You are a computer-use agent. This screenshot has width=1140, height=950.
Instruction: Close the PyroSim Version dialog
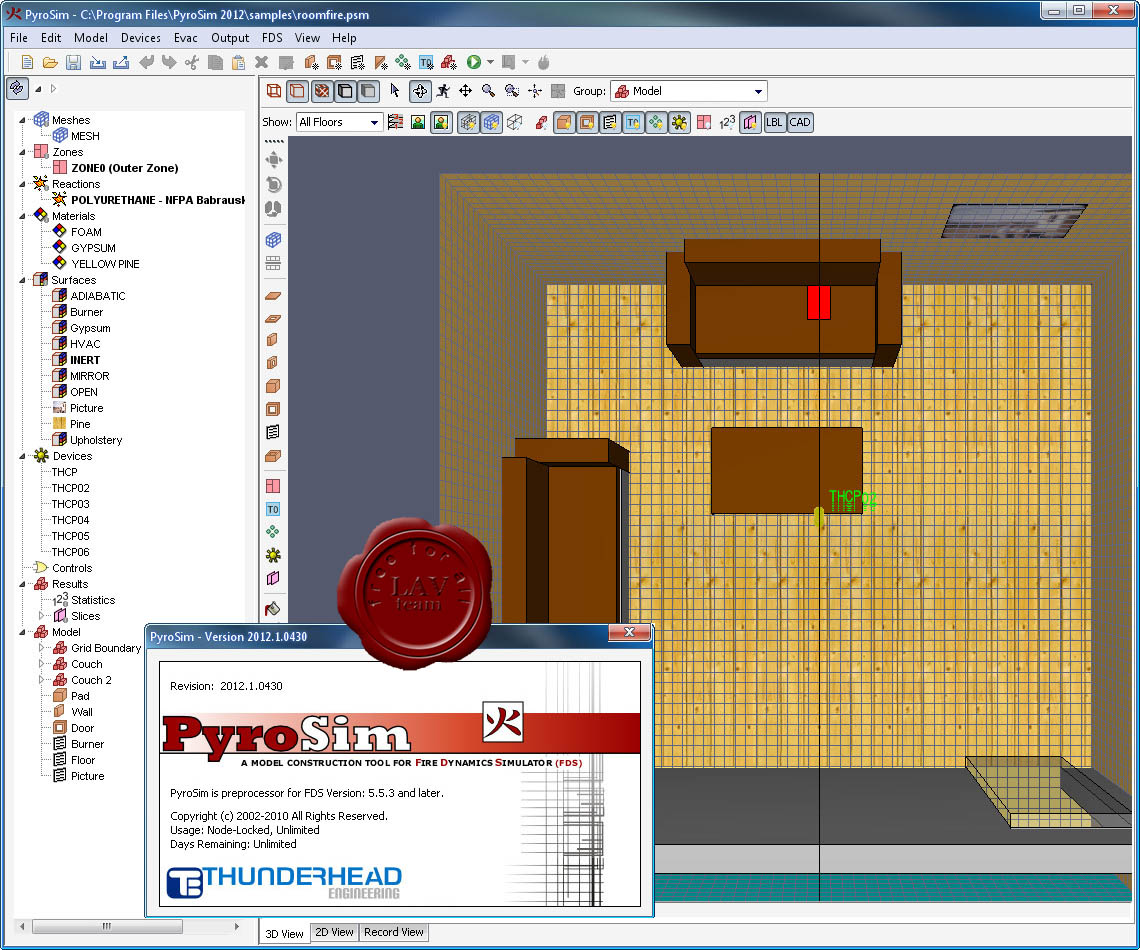click(630, 632)
